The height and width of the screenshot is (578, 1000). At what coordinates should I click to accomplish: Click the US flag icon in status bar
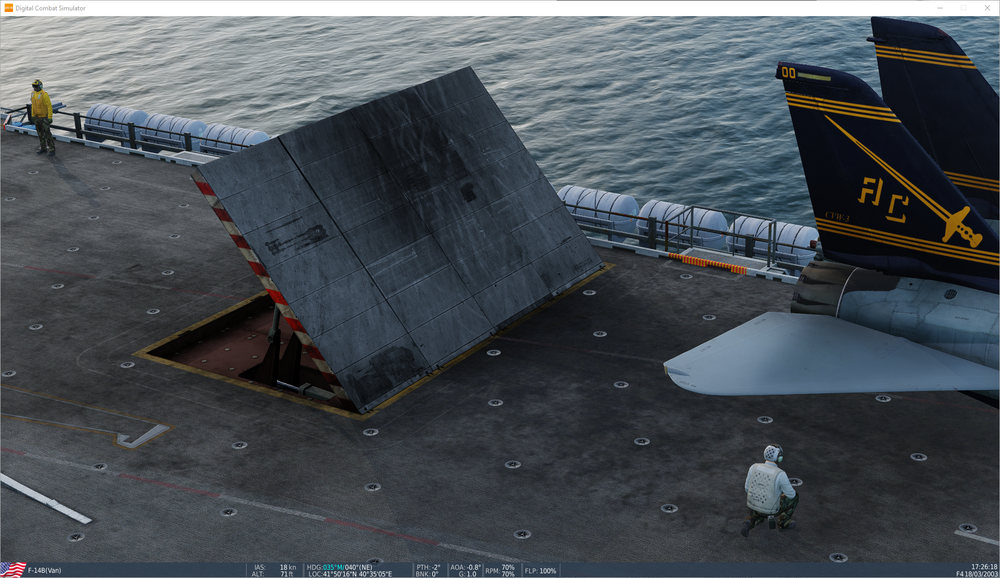pyautogui.click(x=13, y=570)
